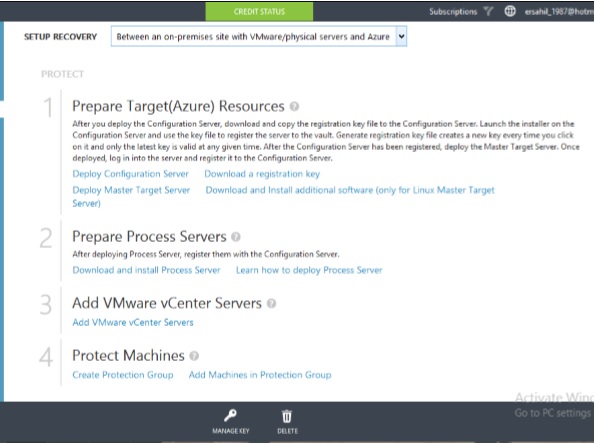Screen dimensions: 595x443
Task: Click the Add VMware vCenter Servers link
Action: coord(133,322)
